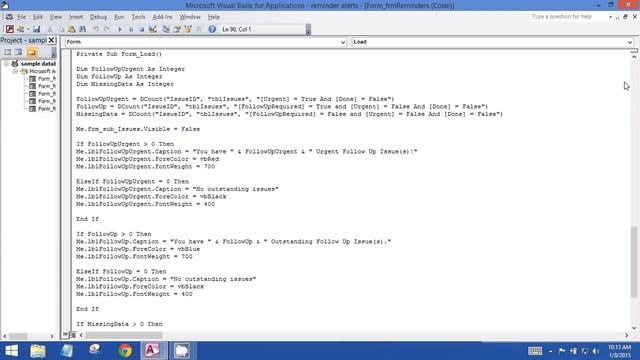Open the File menu
The image size is (640, 360).
(21, 17)
